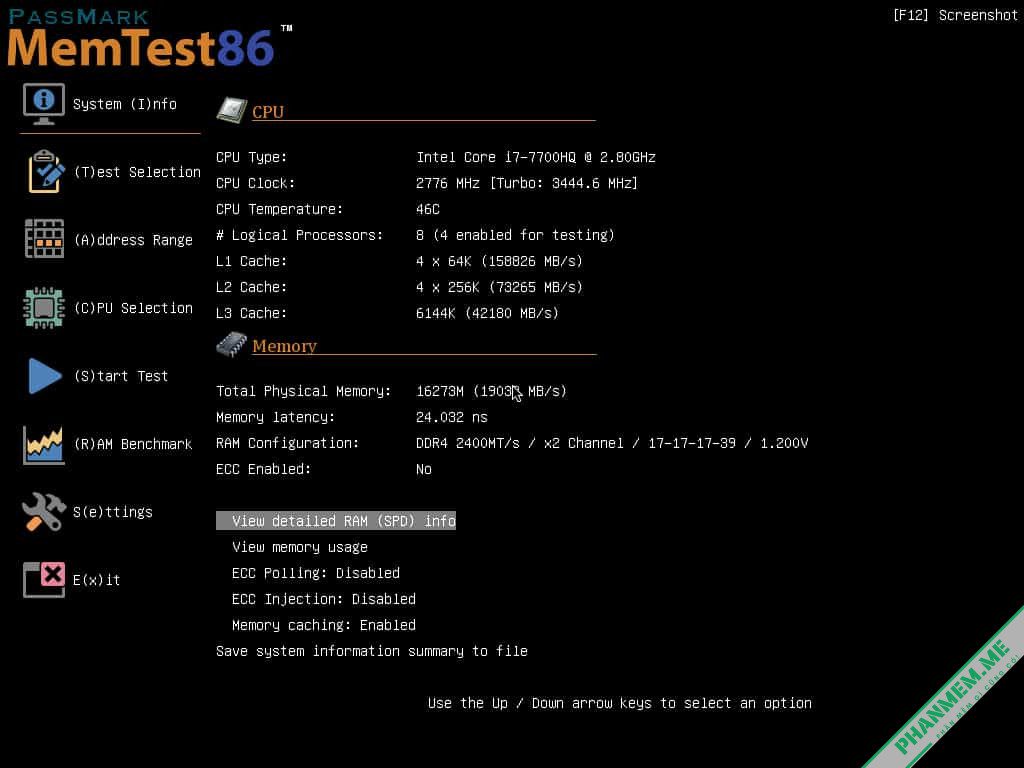The height and width of the screenshot is (768, 1024).
Task: Click the Address Range grid icon
Action: coord(44,239)
